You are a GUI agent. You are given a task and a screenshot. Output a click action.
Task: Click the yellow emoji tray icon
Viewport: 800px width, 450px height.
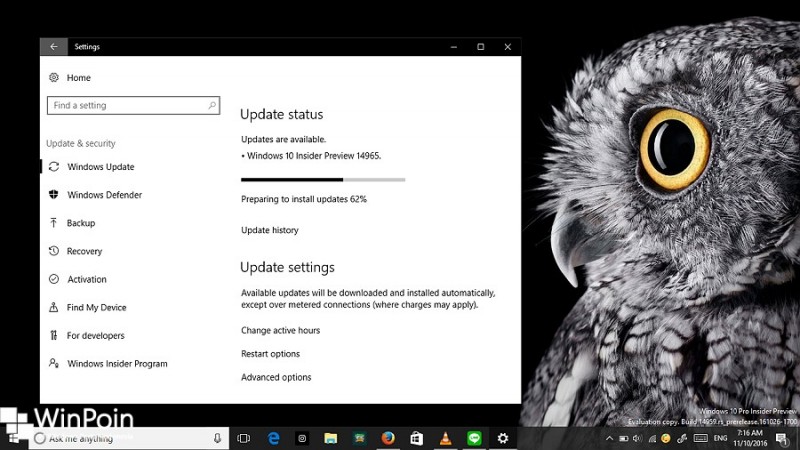pyautogui.click(x=665, y=438)
